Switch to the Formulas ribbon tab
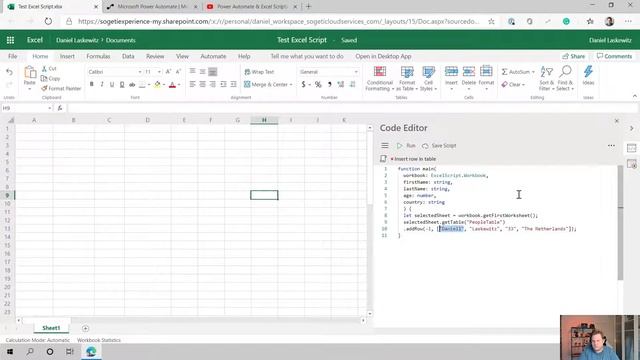Screen dimensions: 640x360 98,56
